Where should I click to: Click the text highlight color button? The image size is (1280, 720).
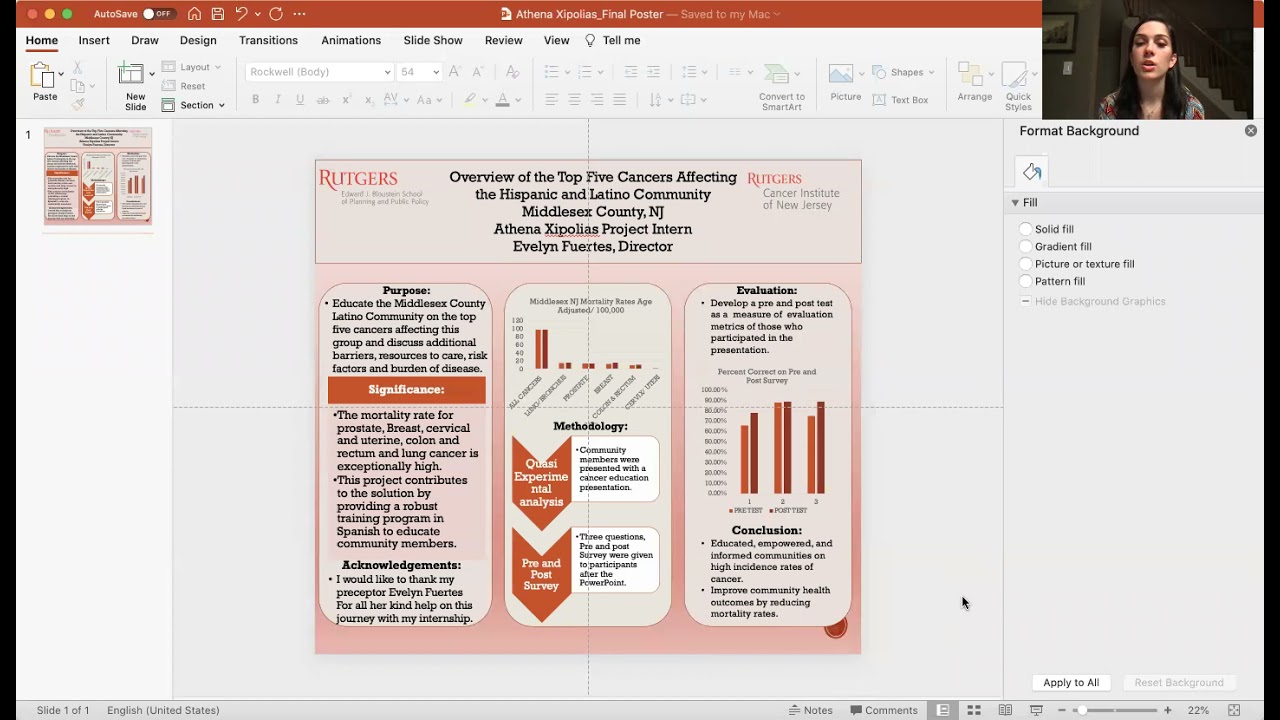click(x=469, y=100)
